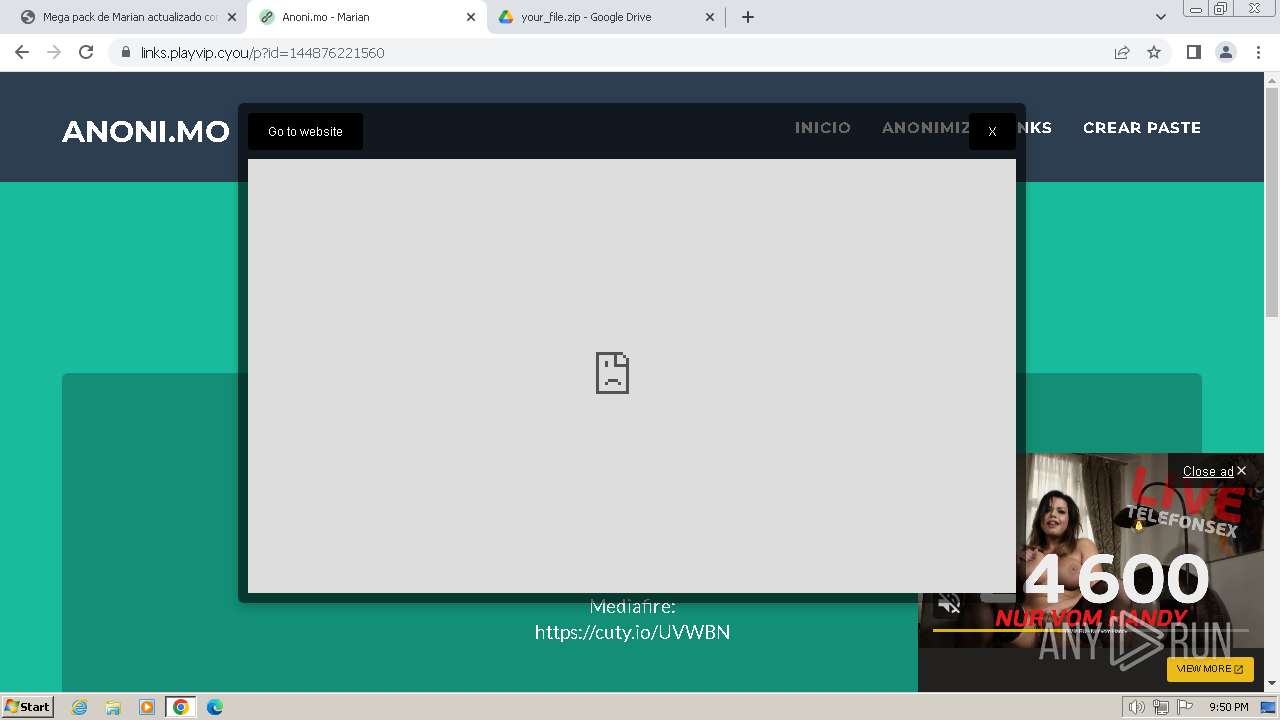Click the Mediafire label text

pyautogui.click(x=632, y=606)
